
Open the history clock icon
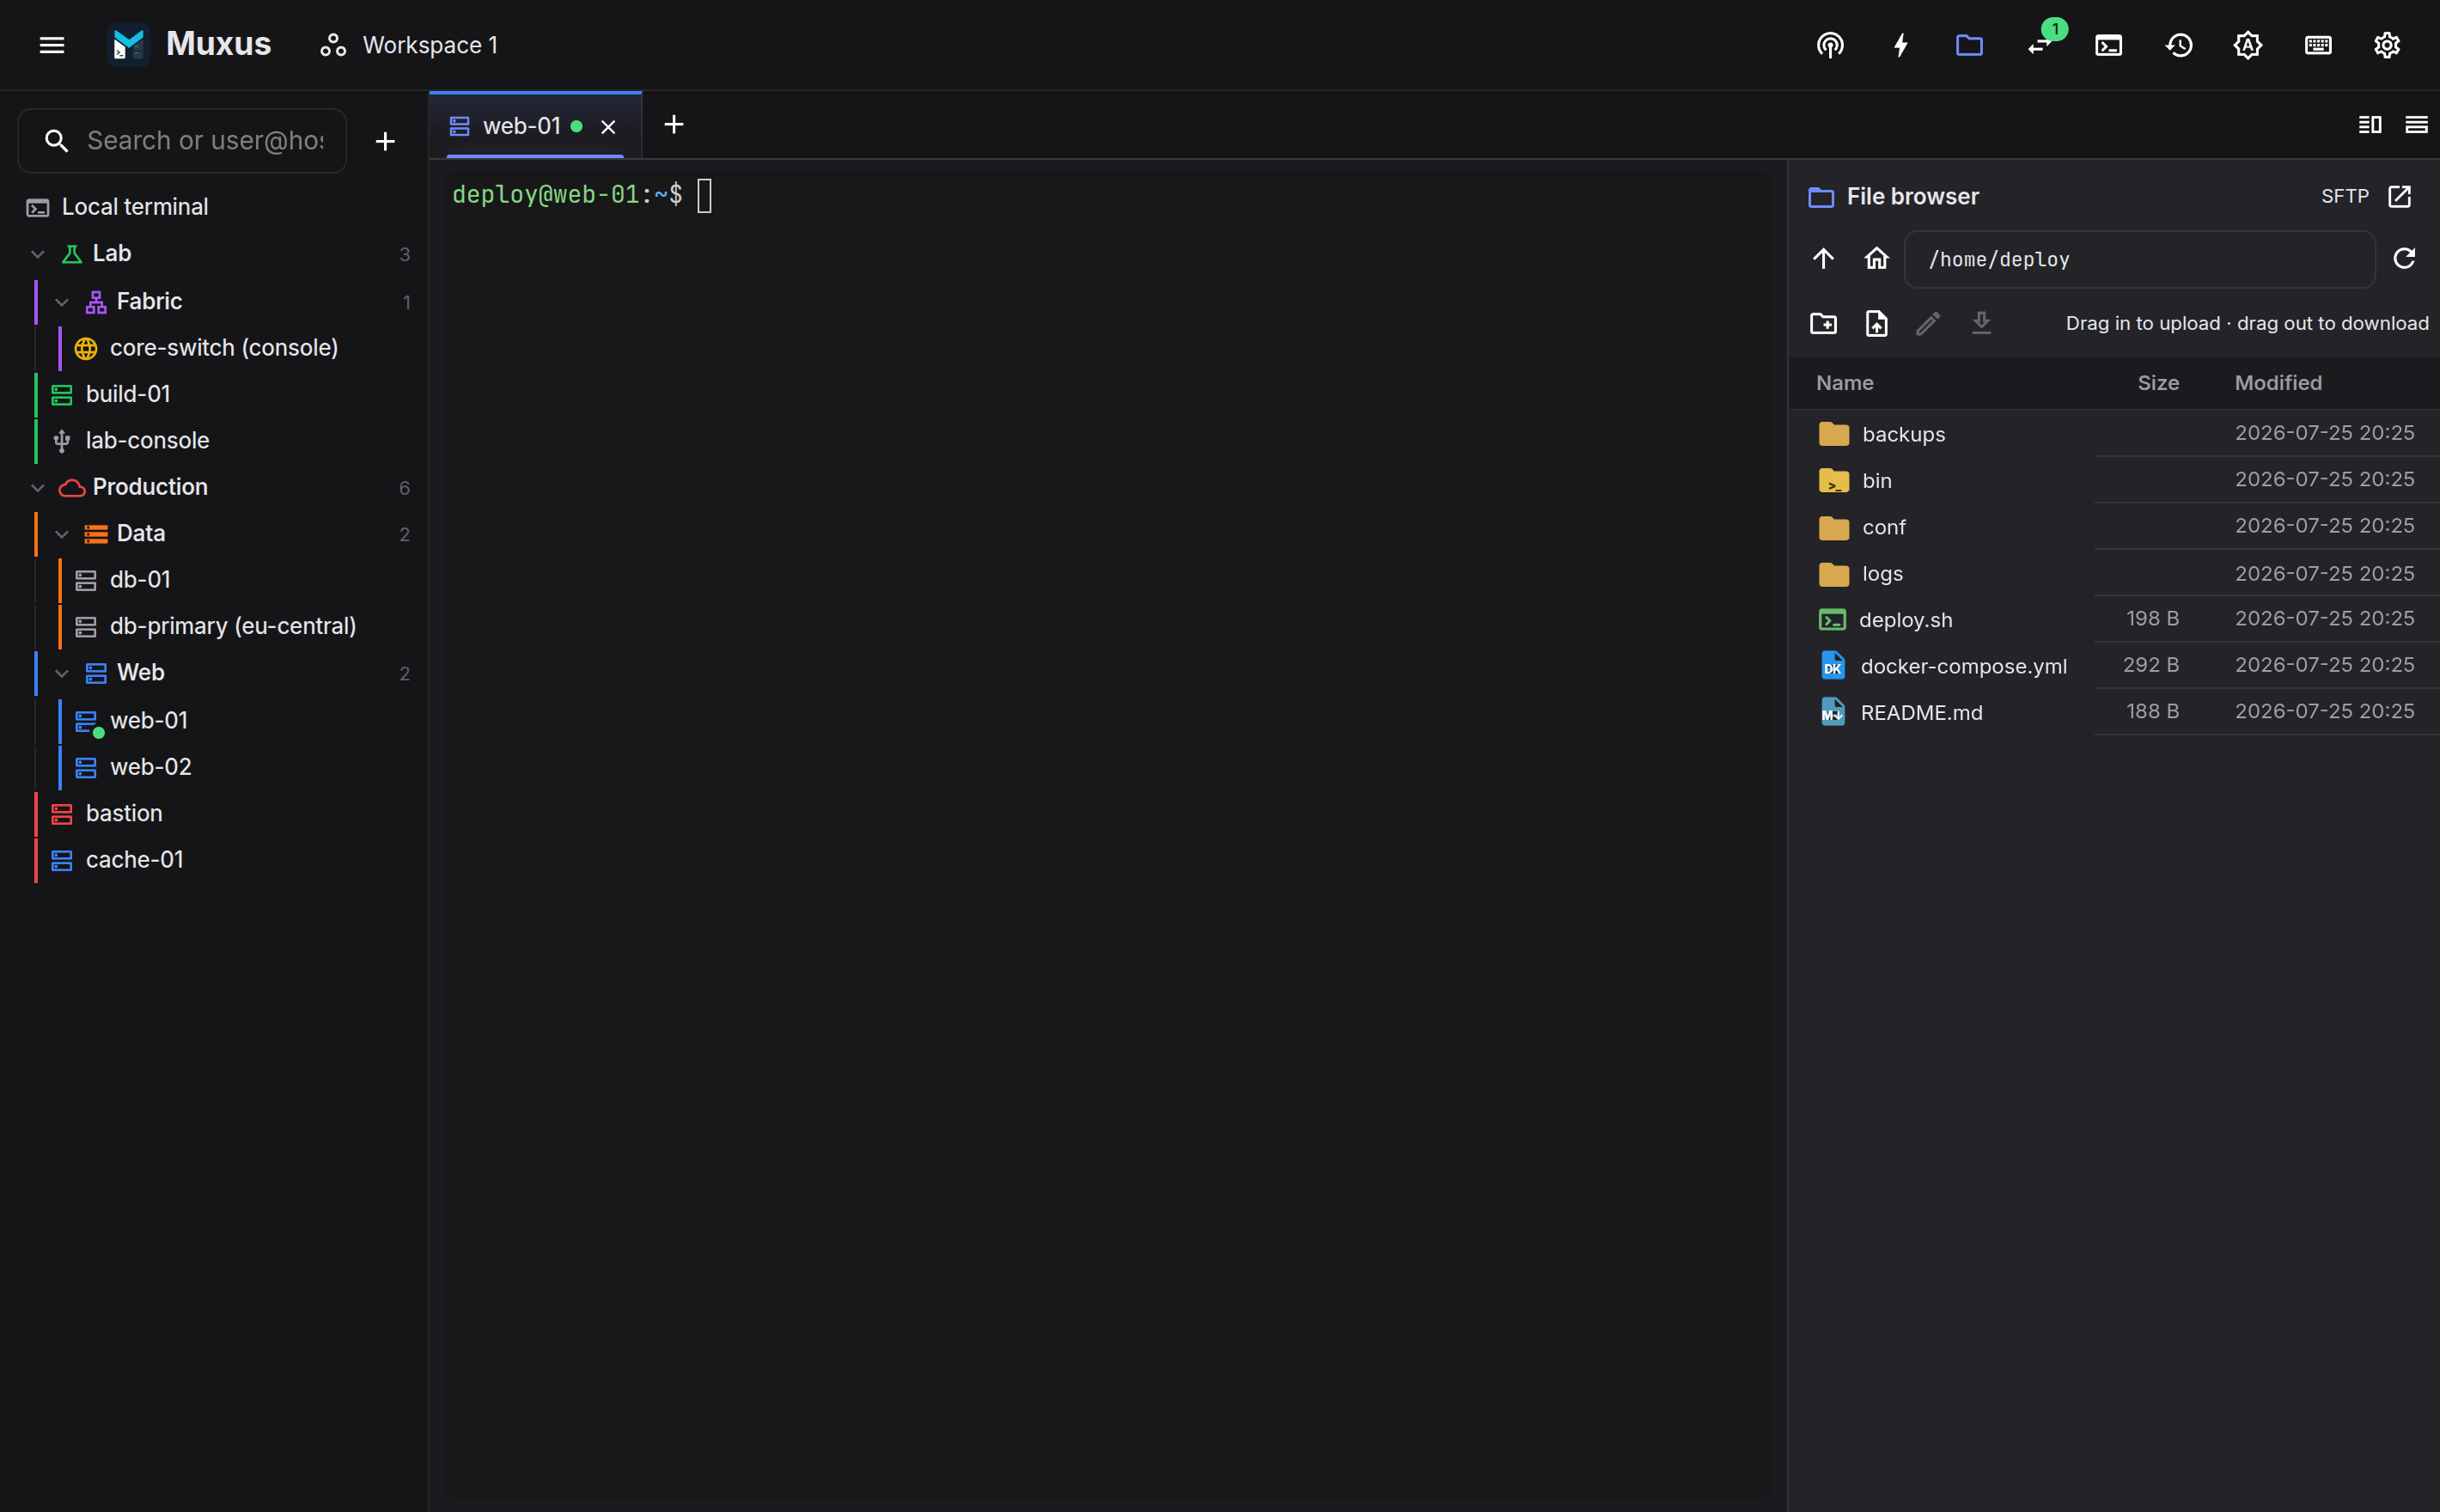point(2179,45)
